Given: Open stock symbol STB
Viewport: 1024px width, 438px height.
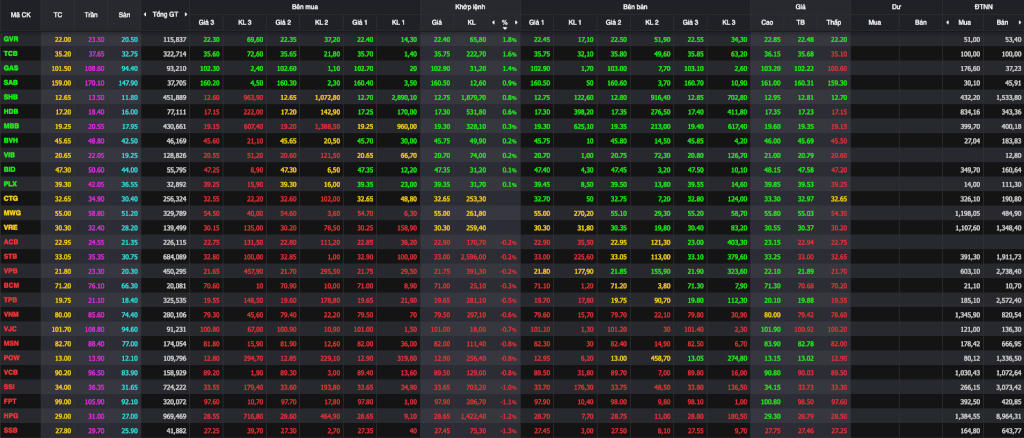Looking at the screenshot, I should (x=10, y=255).
